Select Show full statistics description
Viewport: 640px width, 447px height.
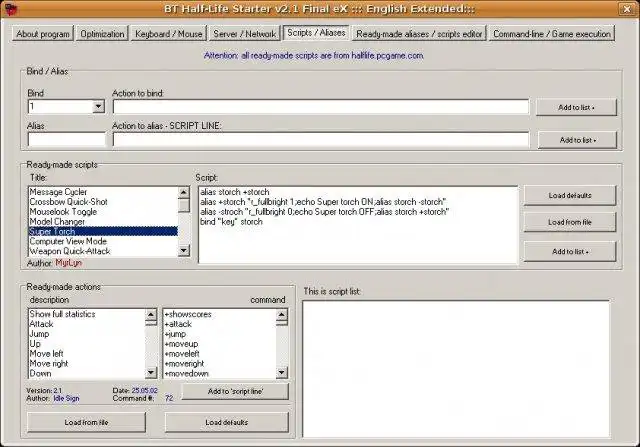(x=87, y=314)
